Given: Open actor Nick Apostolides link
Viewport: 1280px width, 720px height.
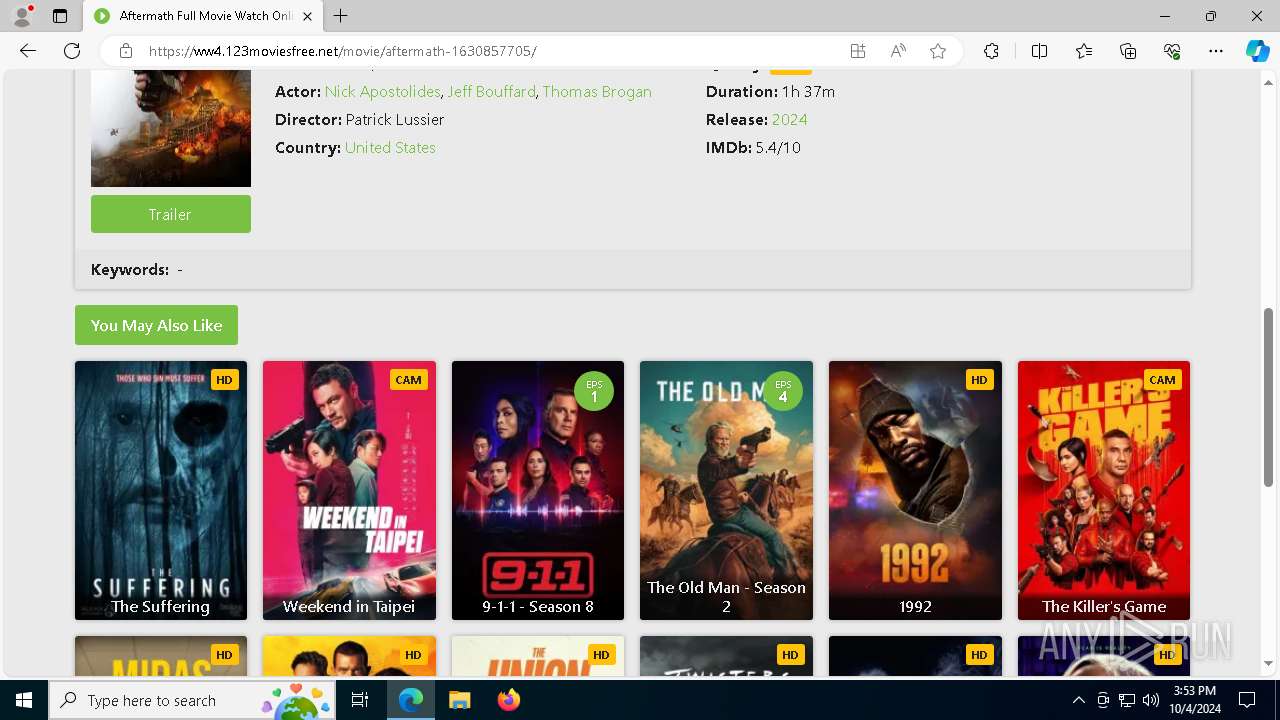Looking at the screenshot, I should [382, 91].
